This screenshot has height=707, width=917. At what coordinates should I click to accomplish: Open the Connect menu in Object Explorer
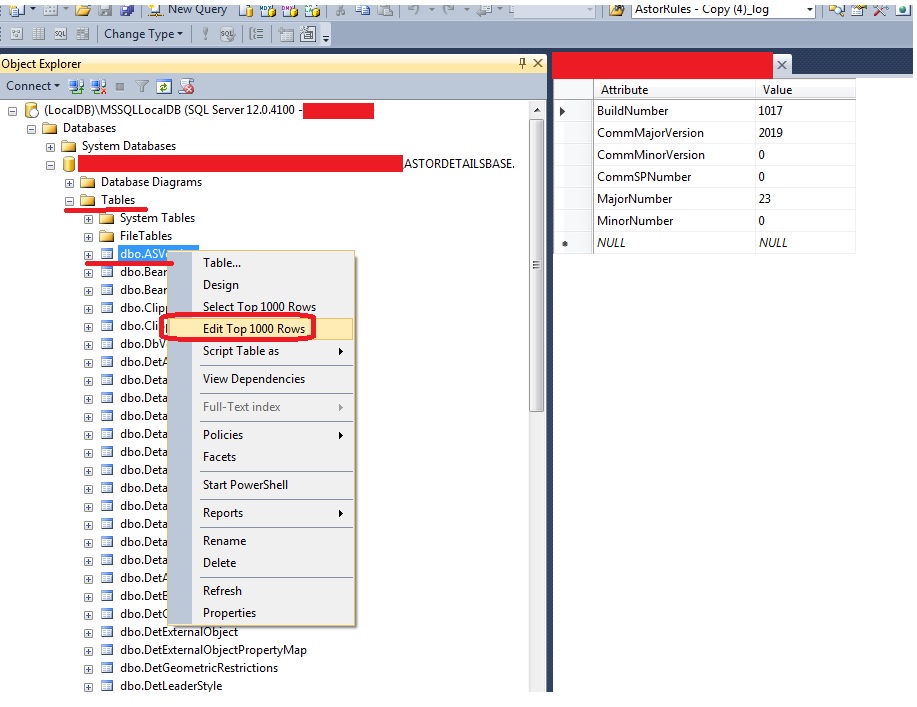31,86
